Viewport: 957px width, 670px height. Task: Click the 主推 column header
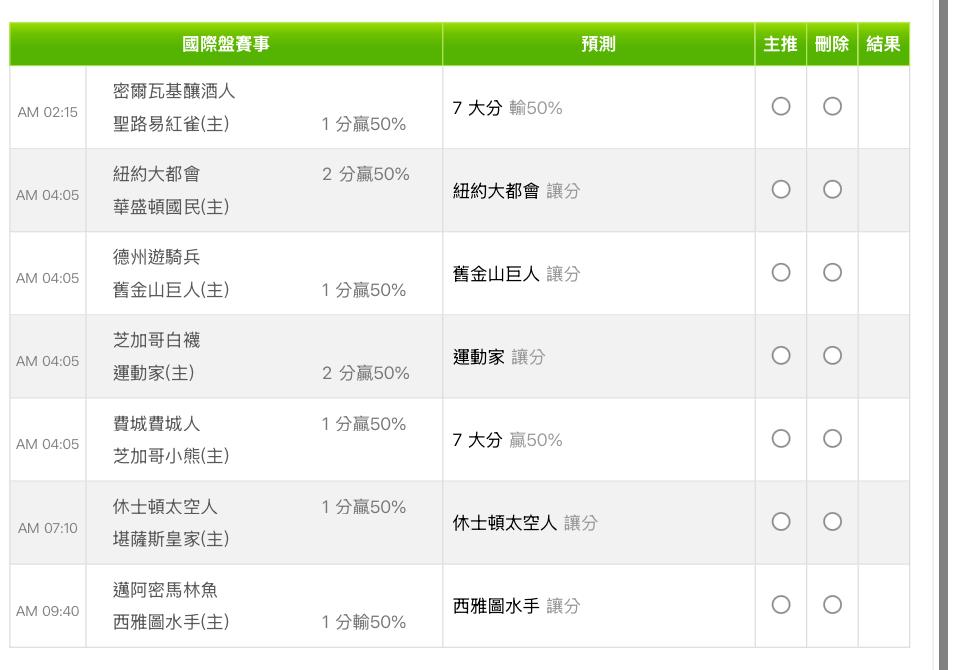(781, 44)
